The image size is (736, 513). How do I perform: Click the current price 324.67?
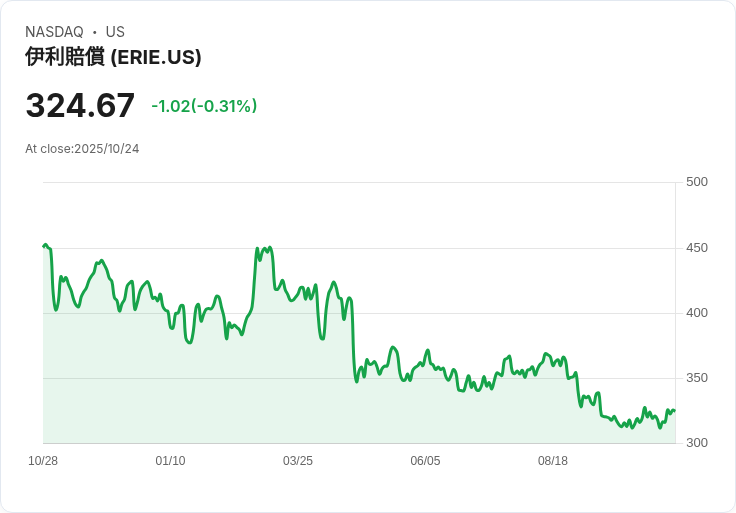point(80,105)
